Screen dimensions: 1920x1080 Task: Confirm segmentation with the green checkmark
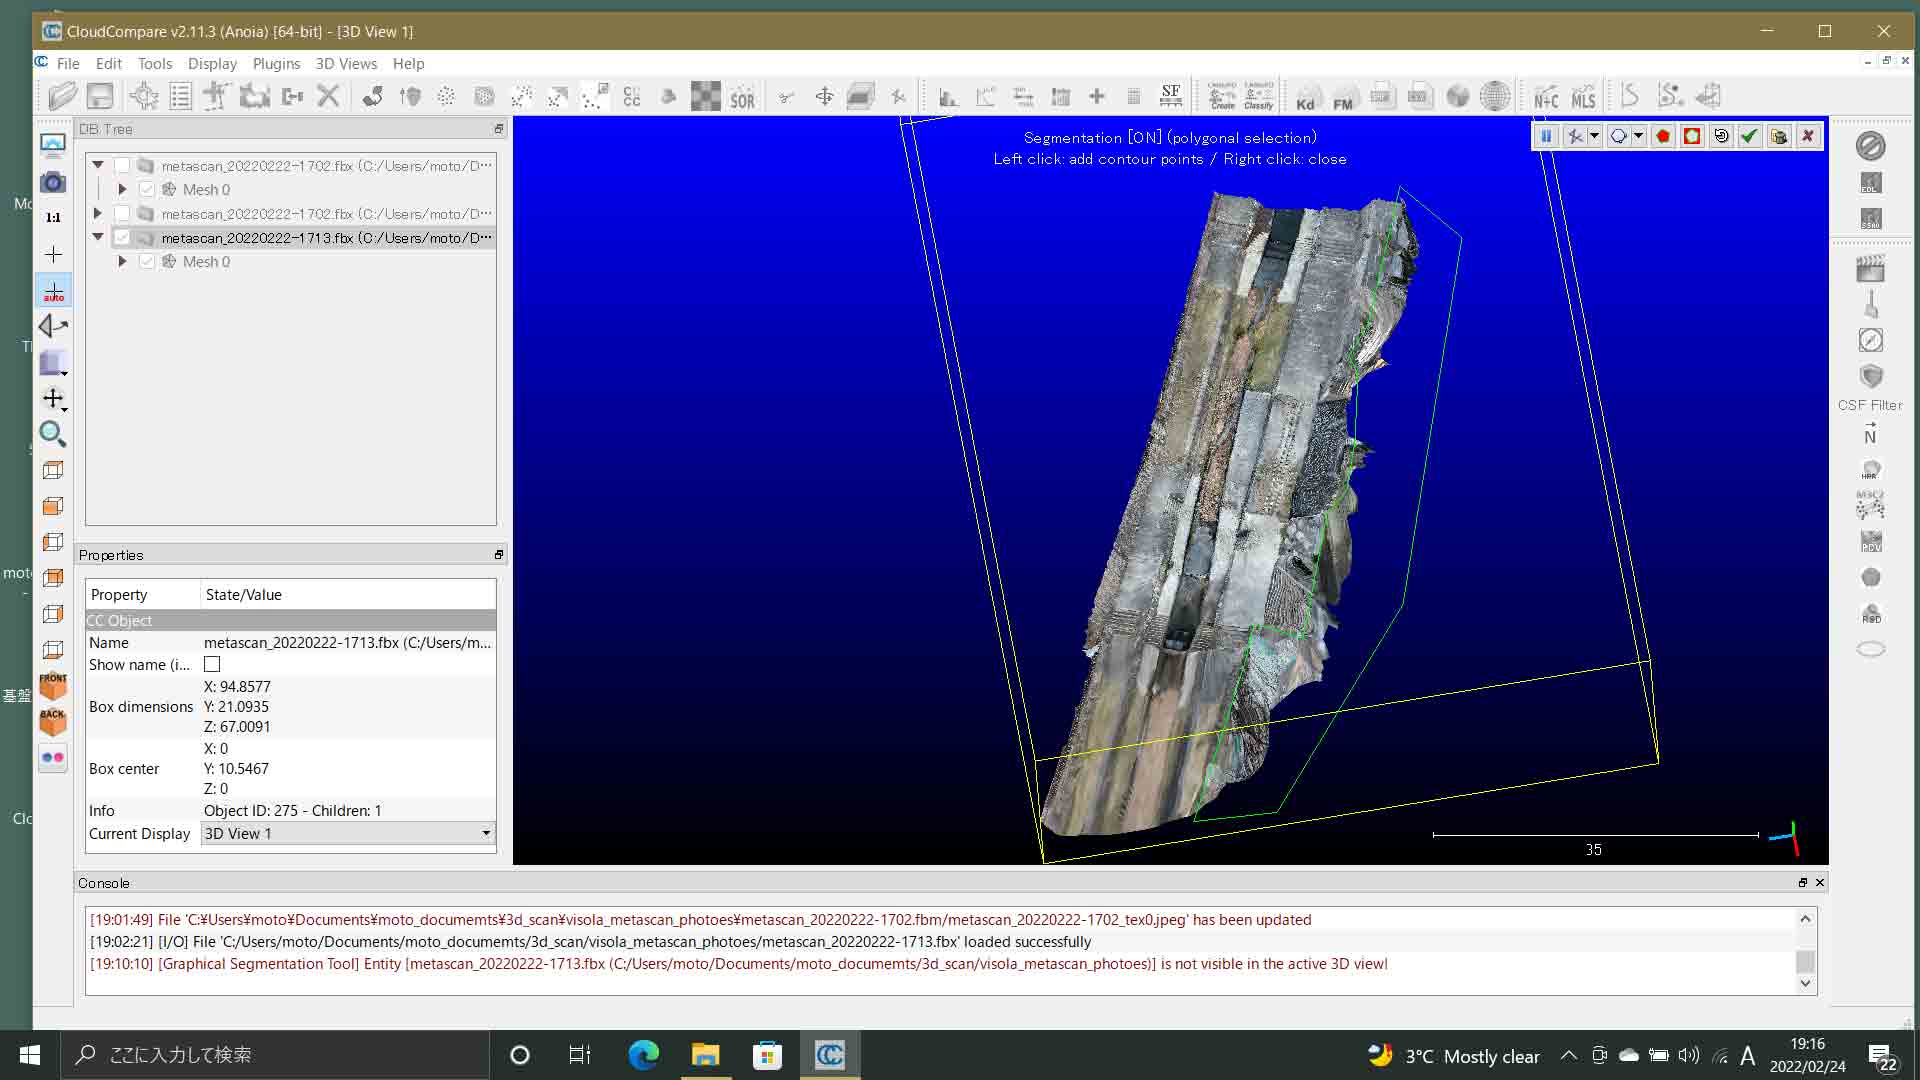click(x=1748, y=136)
